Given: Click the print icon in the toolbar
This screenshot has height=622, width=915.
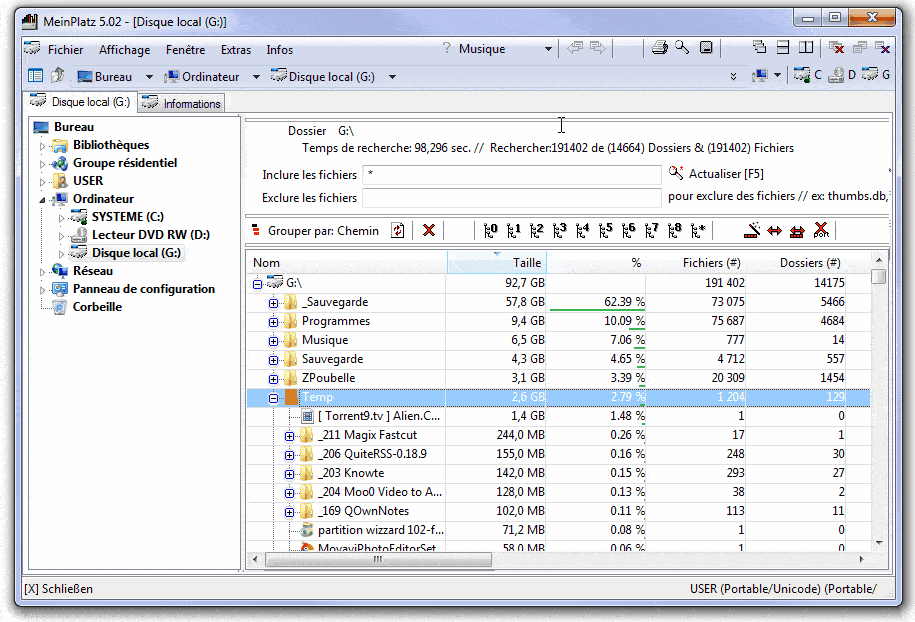Looking at the screenshot, I should pos(659,48).
